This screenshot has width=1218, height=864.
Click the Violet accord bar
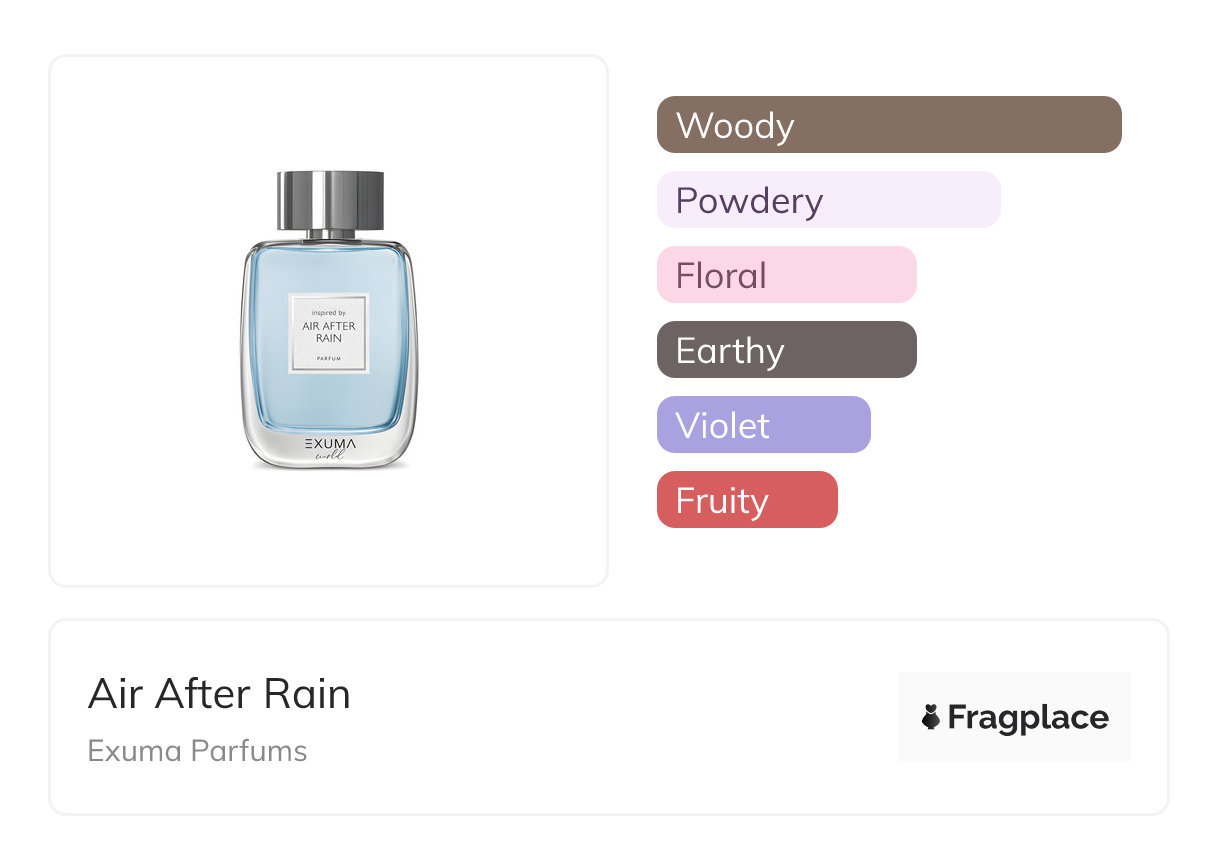click(x=763, y=425)
